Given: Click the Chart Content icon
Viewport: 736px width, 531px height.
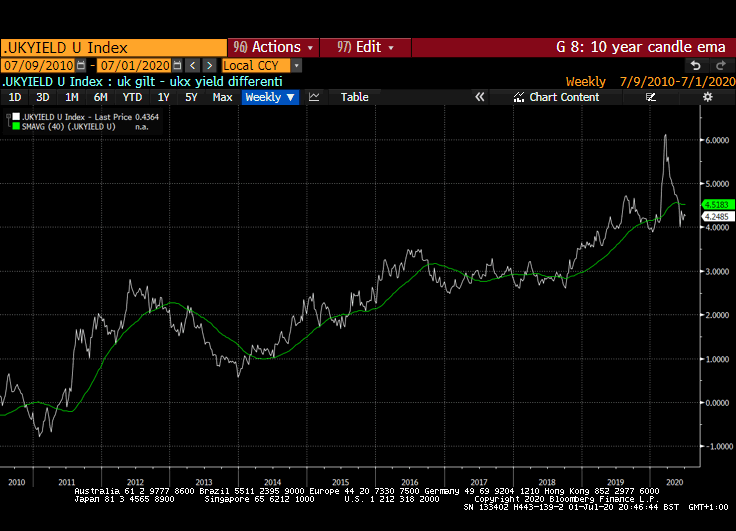Looking at the screenshot, I should click(x=519, y=97).
